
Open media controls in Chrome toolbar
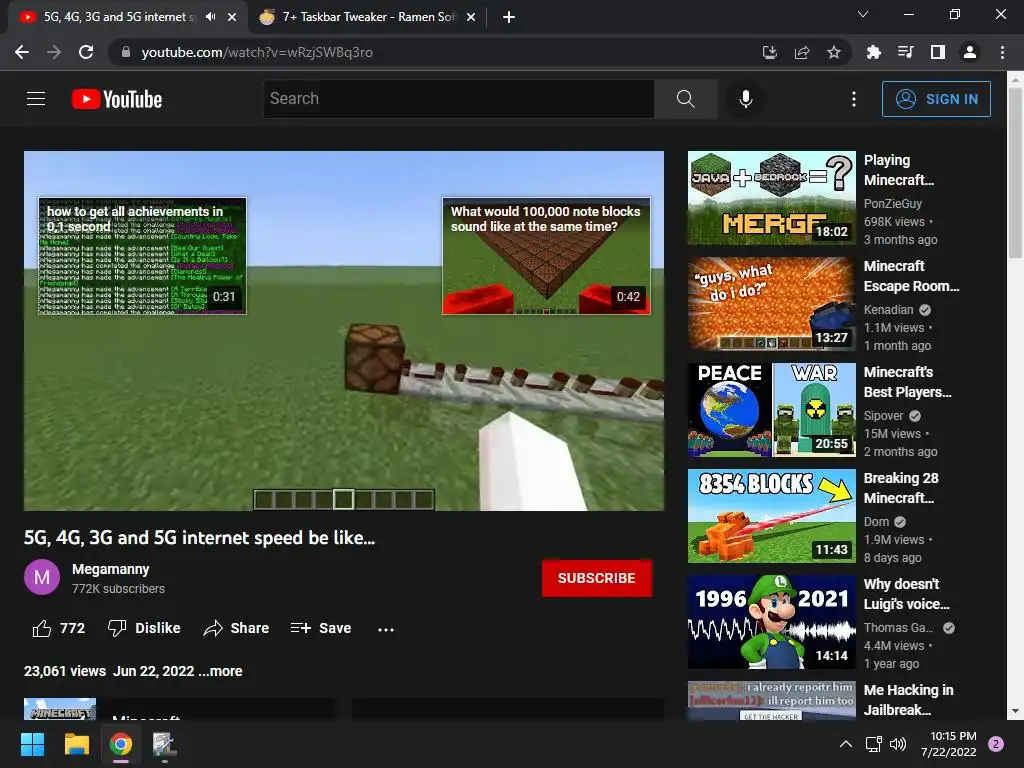coord(906,52)
